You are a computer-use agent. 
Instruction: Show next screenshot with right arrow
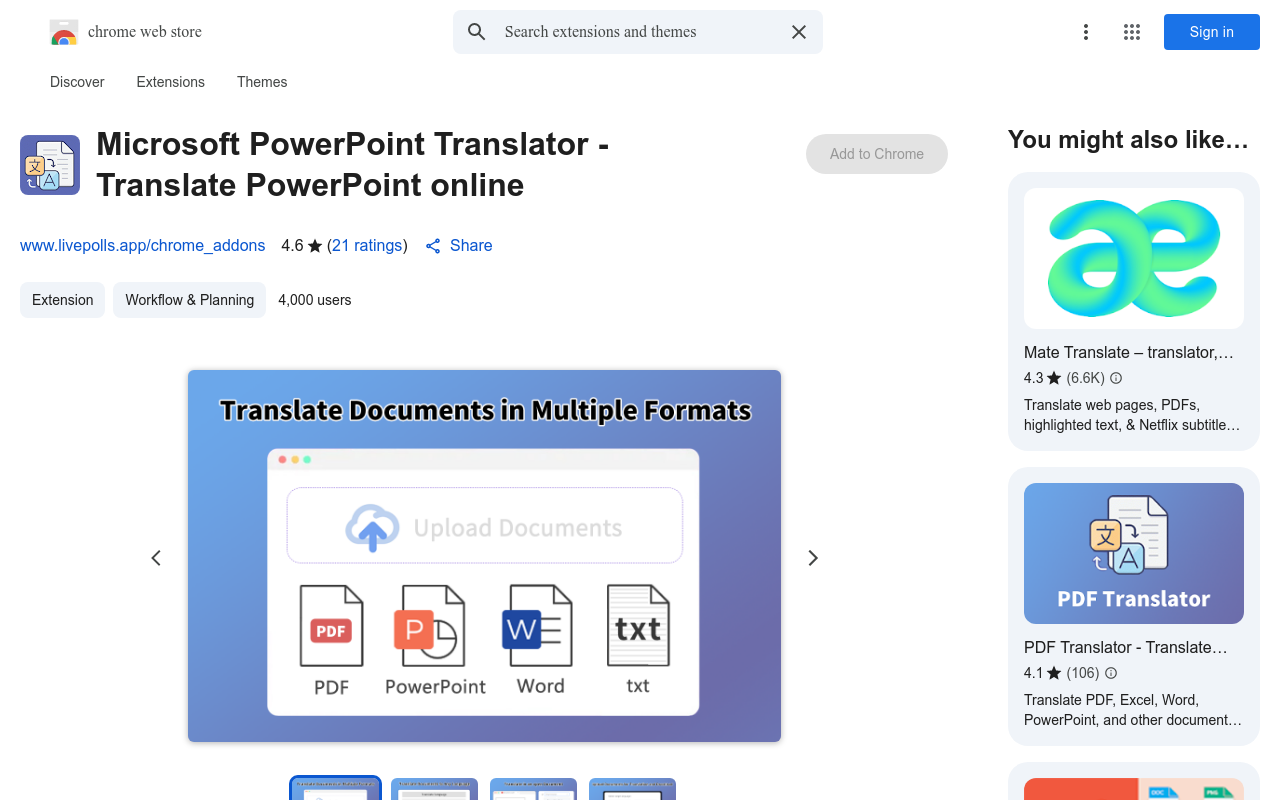[x=813, y=558]
